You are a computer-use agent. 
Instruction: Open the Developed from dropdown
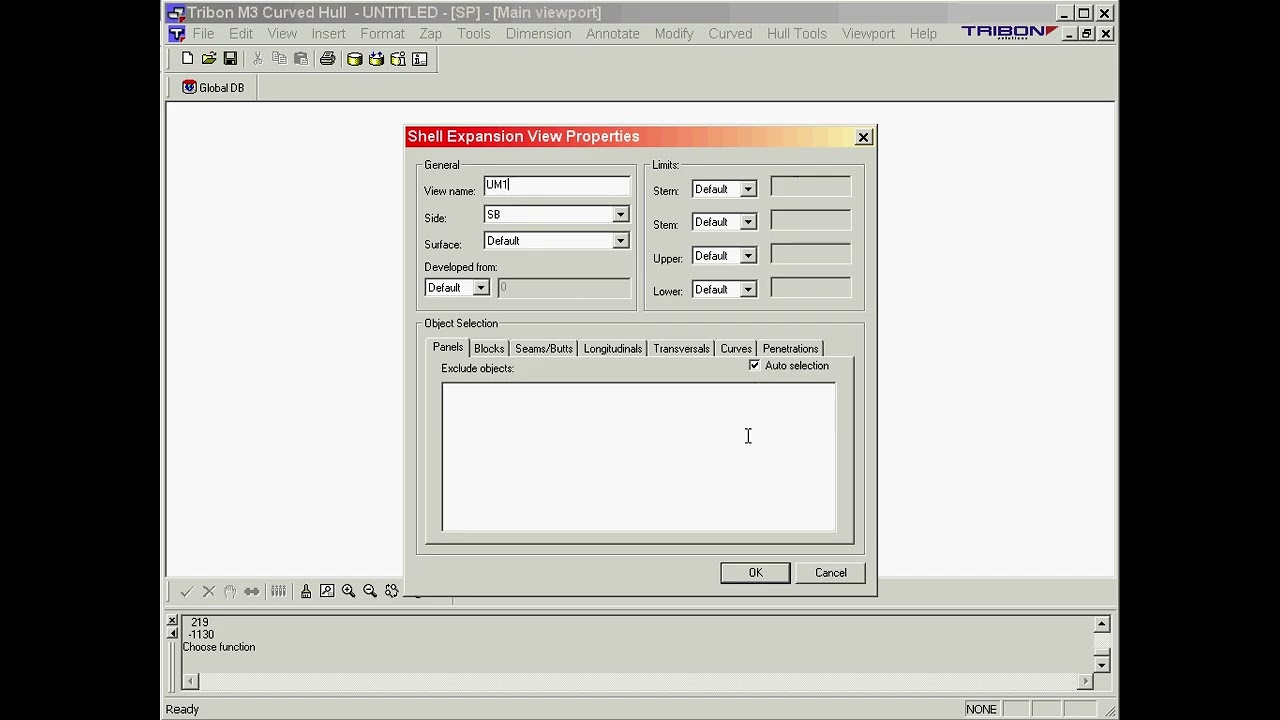coord(480,288)
